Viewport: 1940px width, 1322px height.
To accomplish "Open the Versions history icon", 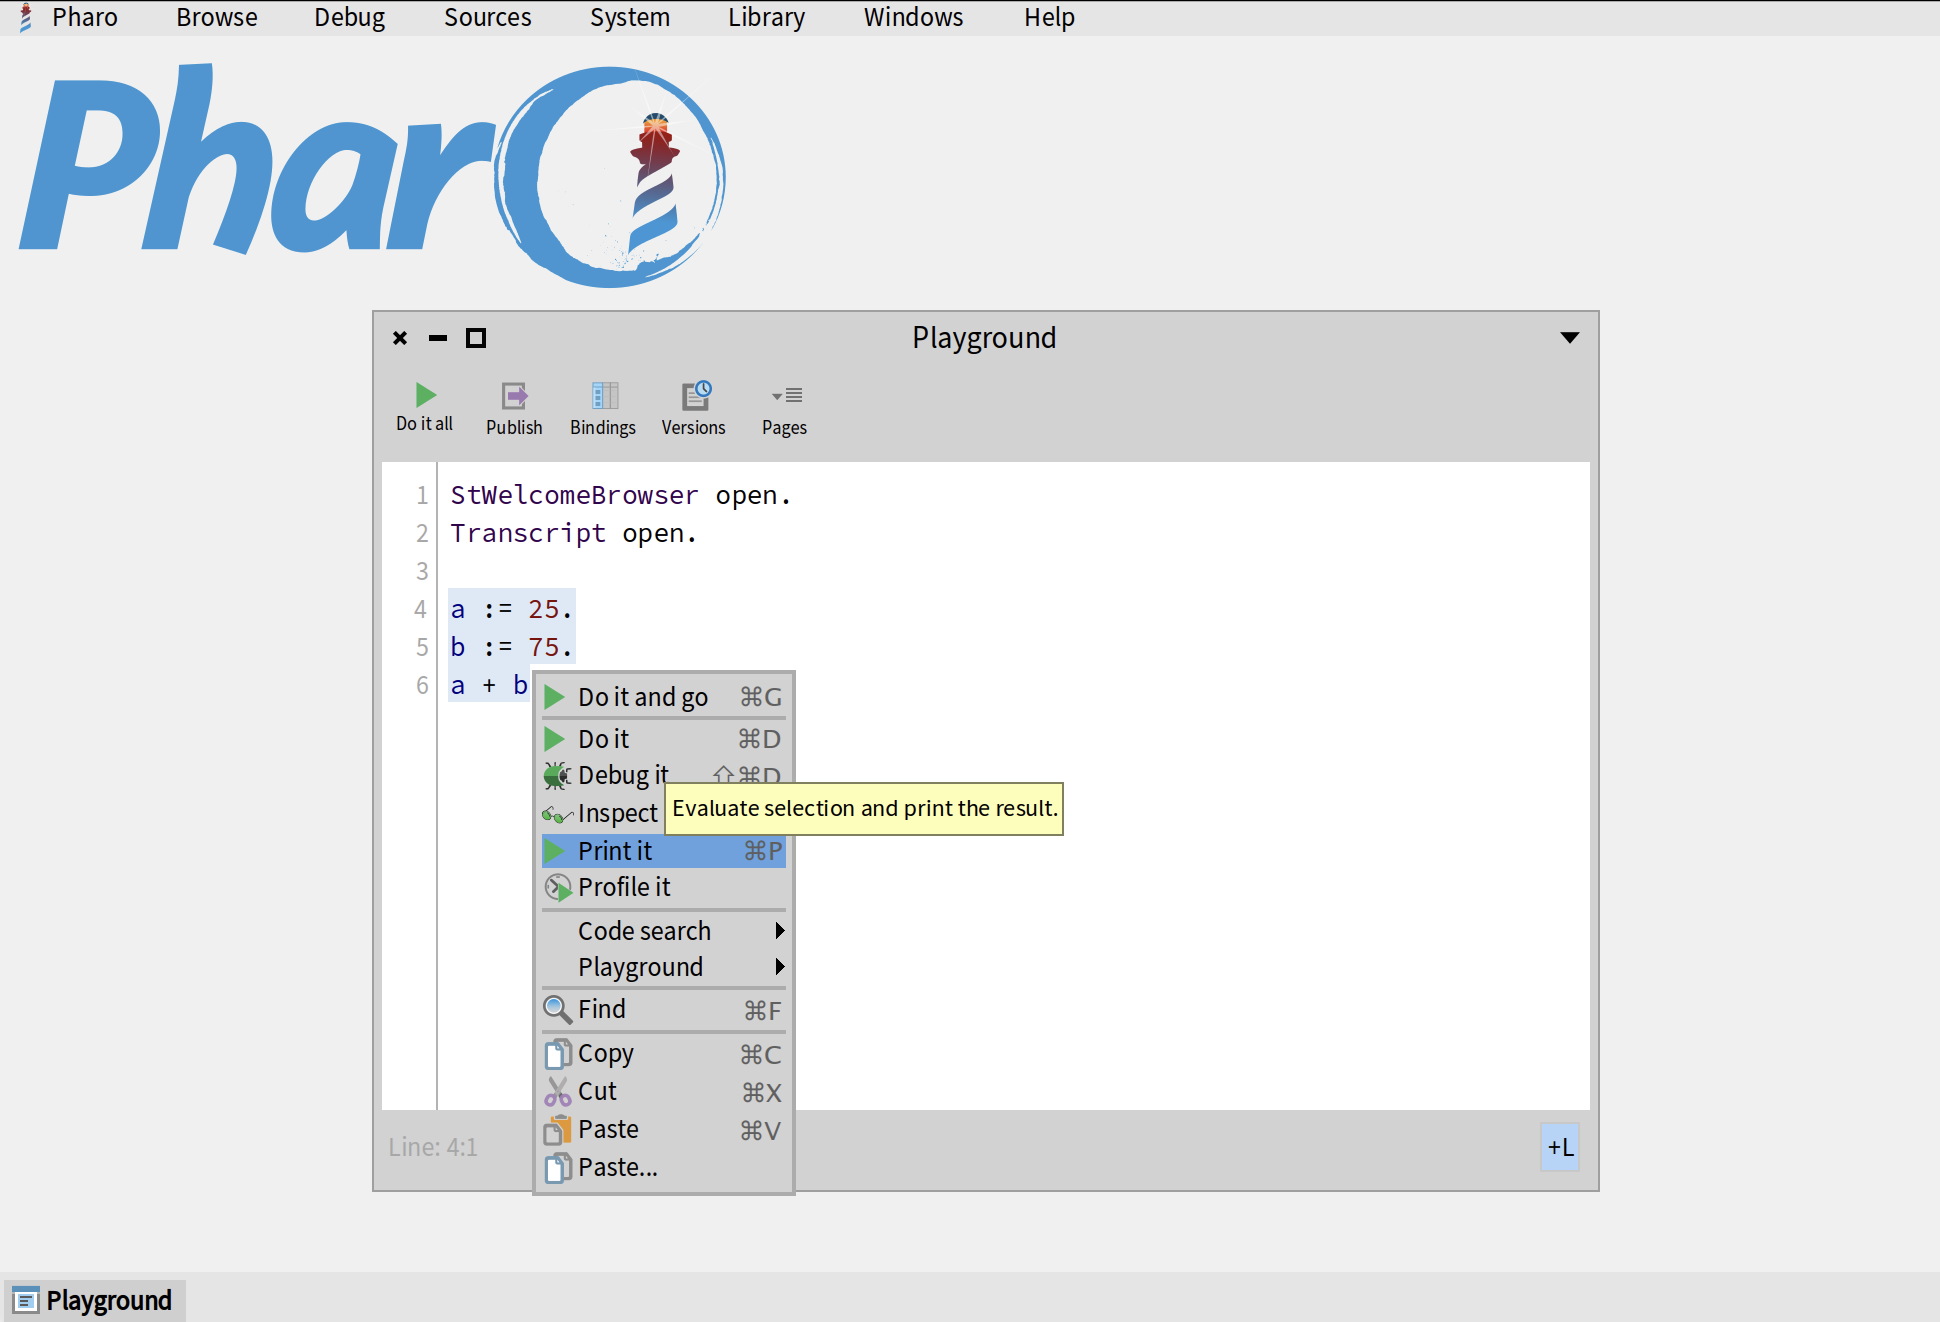I will click(x=694, y=396).
